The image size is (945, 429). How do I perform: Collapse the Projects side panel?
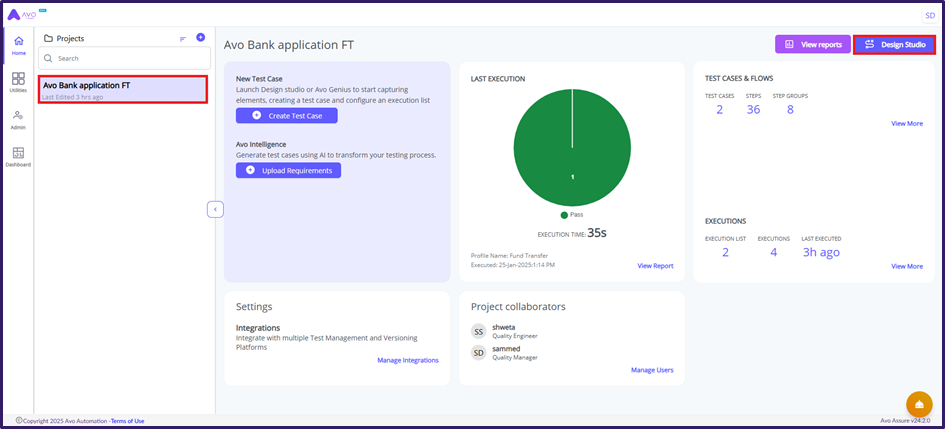click(215, 209)
